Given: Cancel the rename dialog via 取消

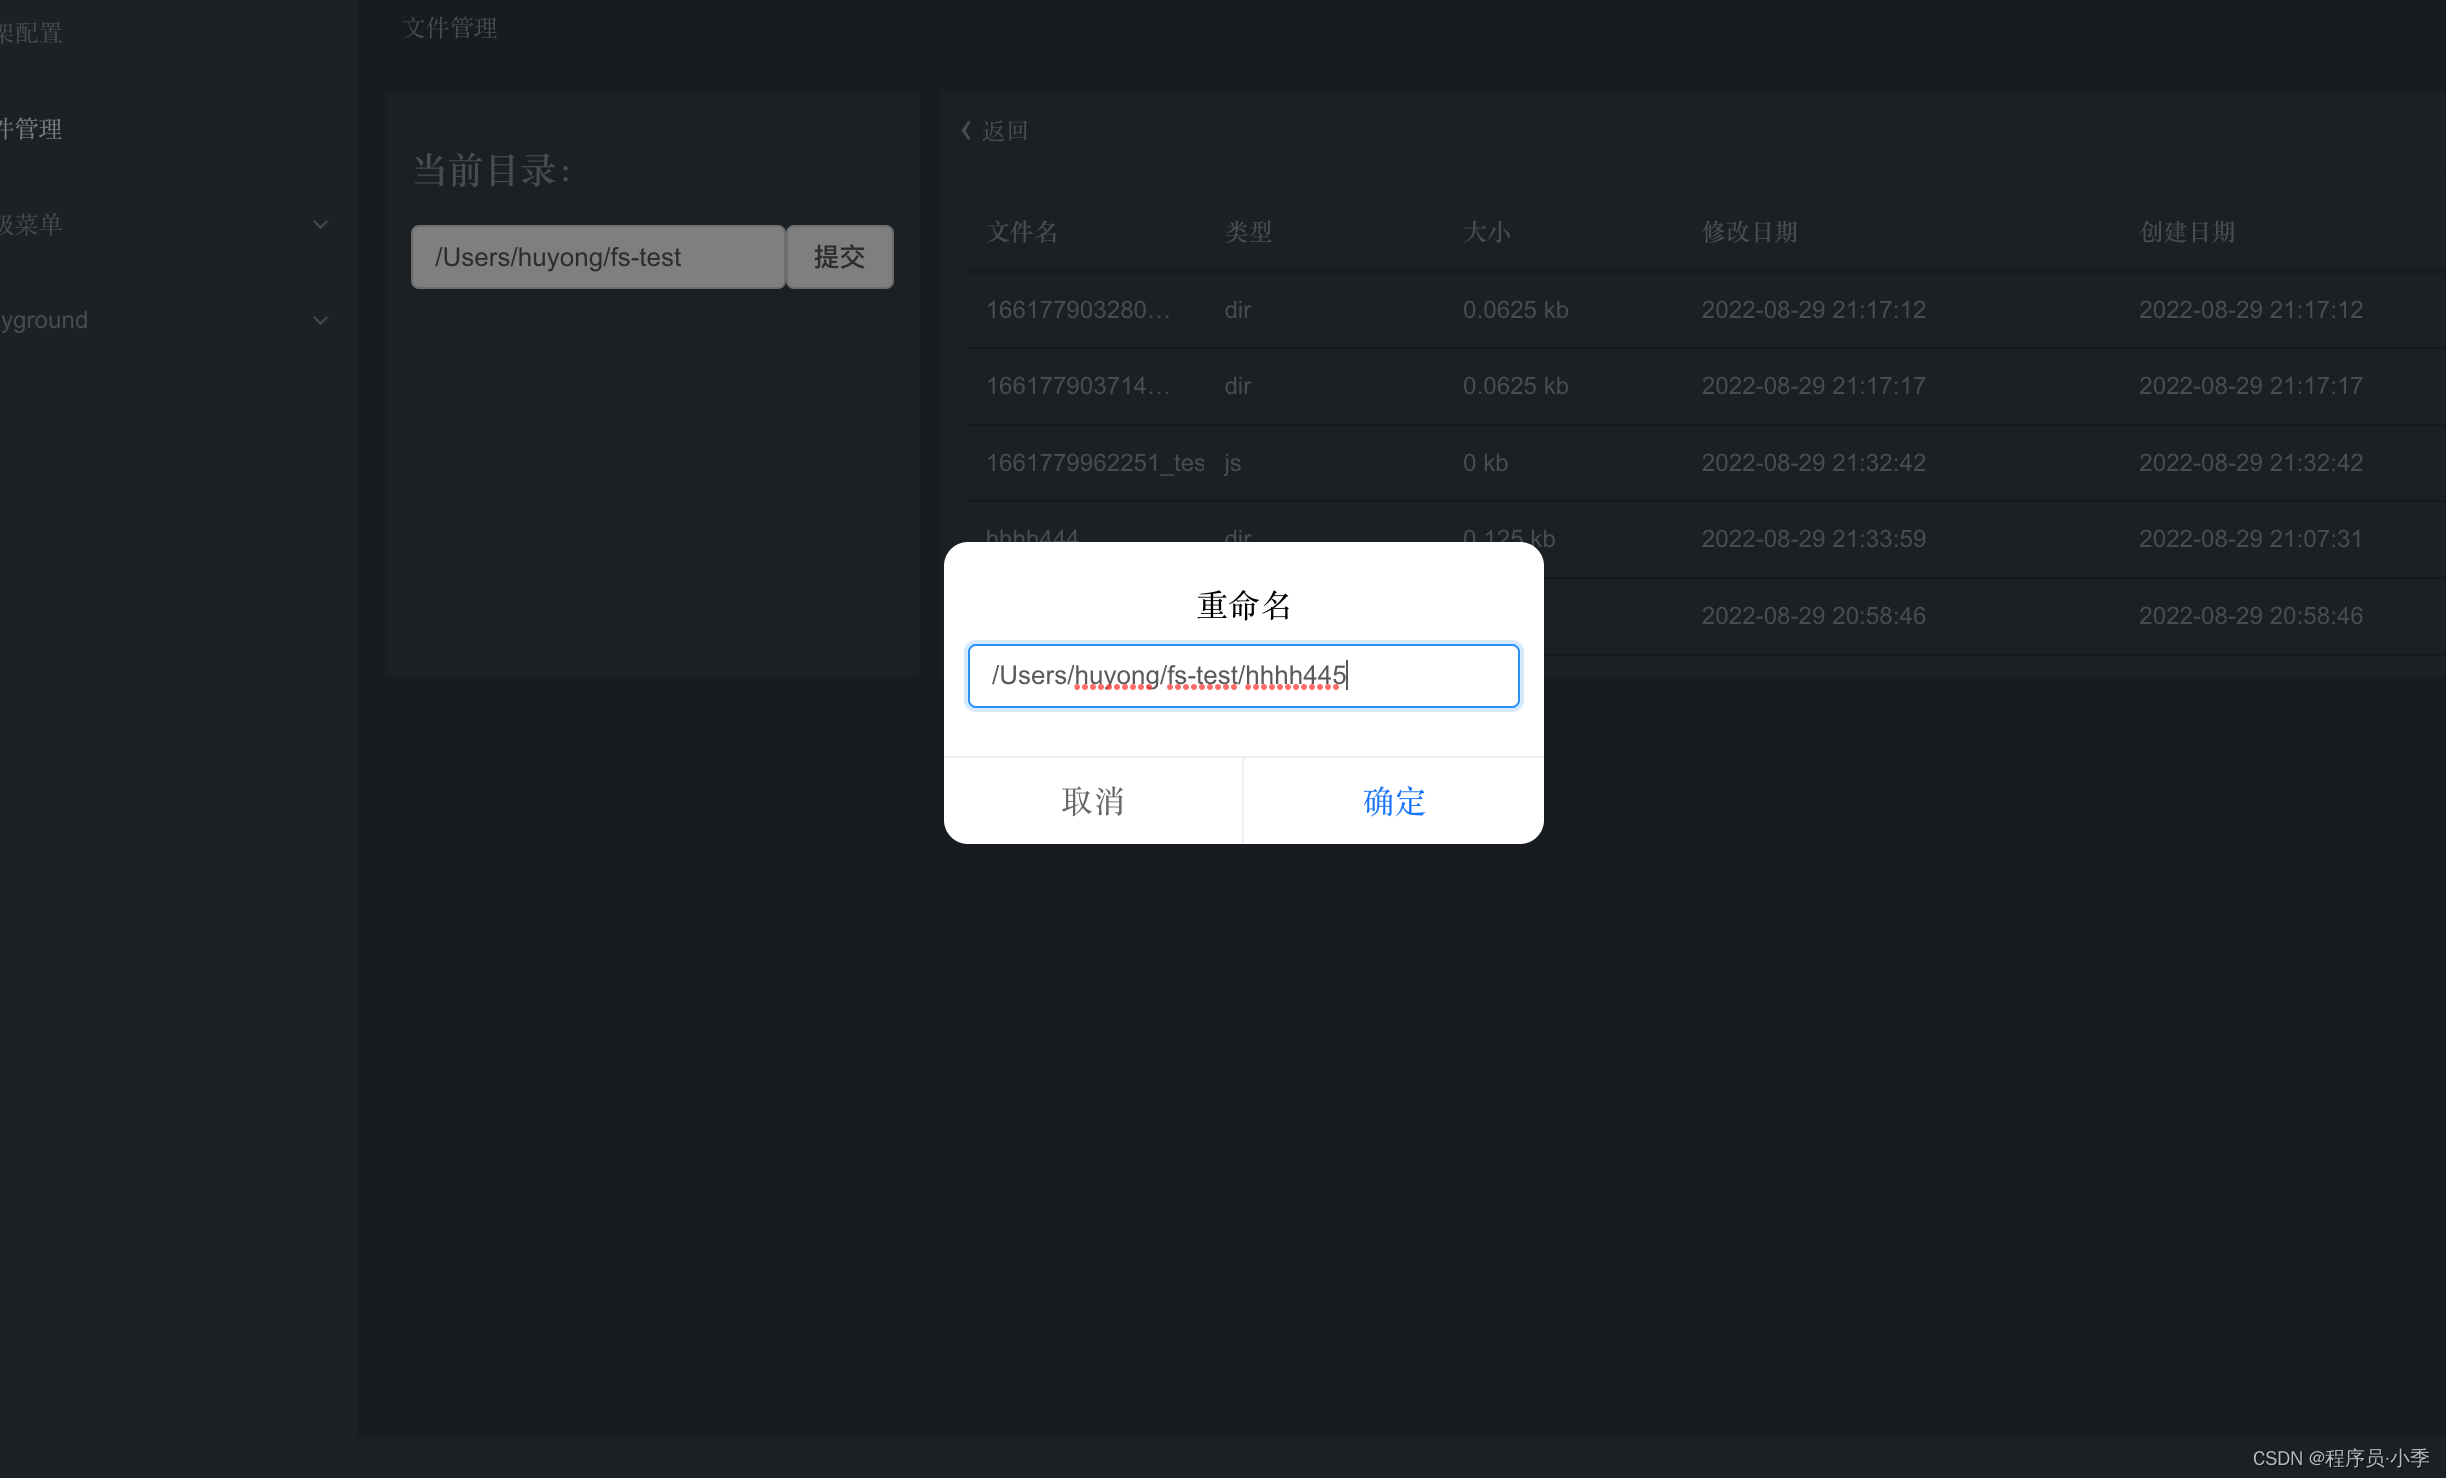Looking at the screenshot, I should tap(1093, 801).
